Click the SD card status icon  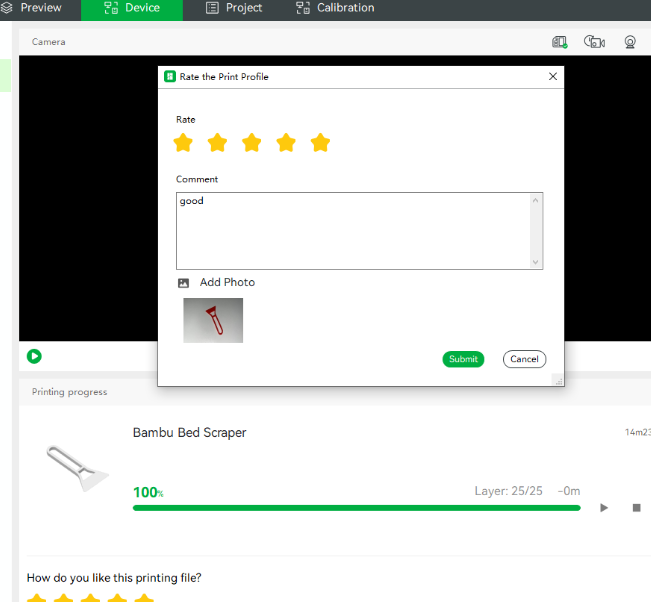pos(560,42)
